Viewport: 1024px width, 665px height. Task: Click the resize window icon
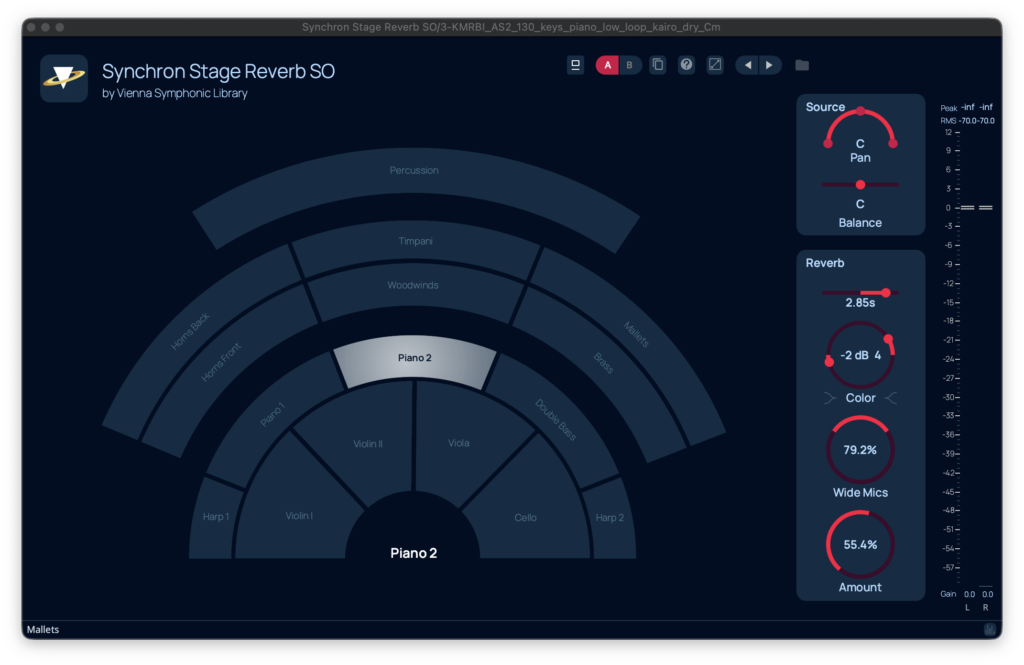(715, 65)
